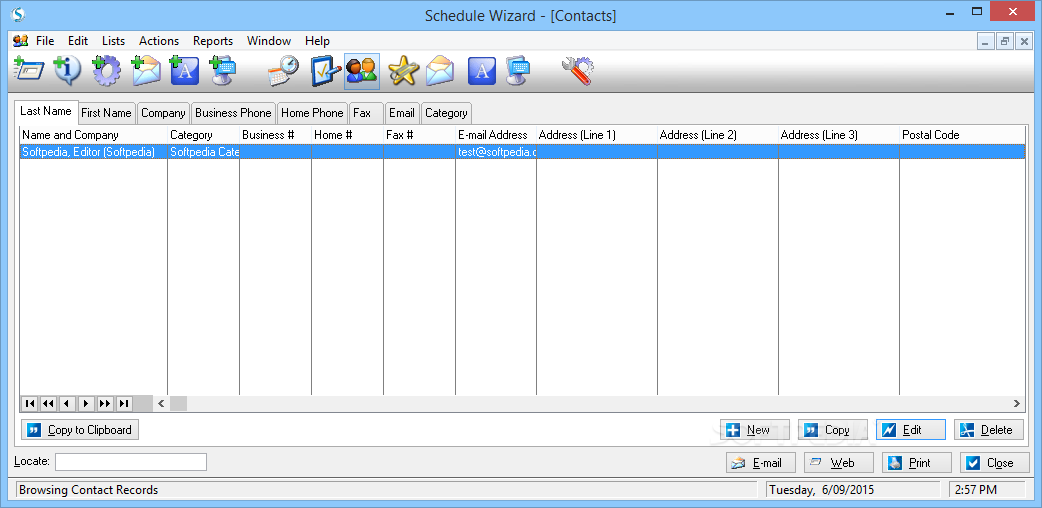Go to next record single-right arrow
The height and width of the screenshot is (508, 1042).
(86, 403)
